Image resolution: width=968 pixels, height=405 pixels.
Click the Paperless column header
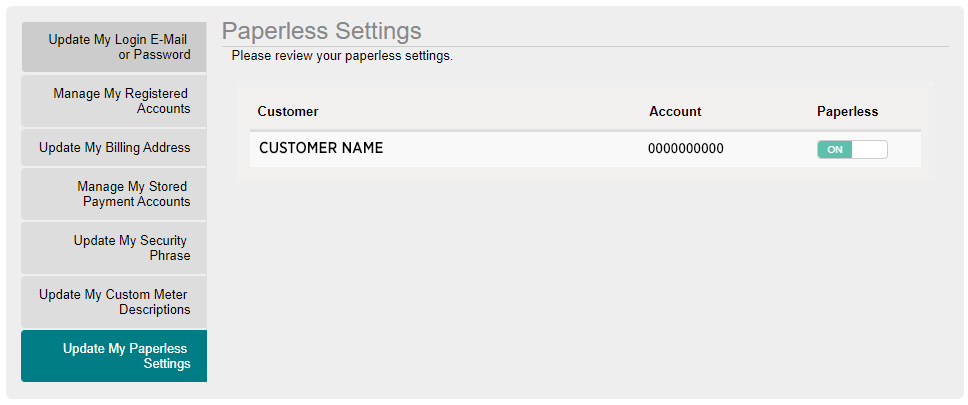(847, 111)
